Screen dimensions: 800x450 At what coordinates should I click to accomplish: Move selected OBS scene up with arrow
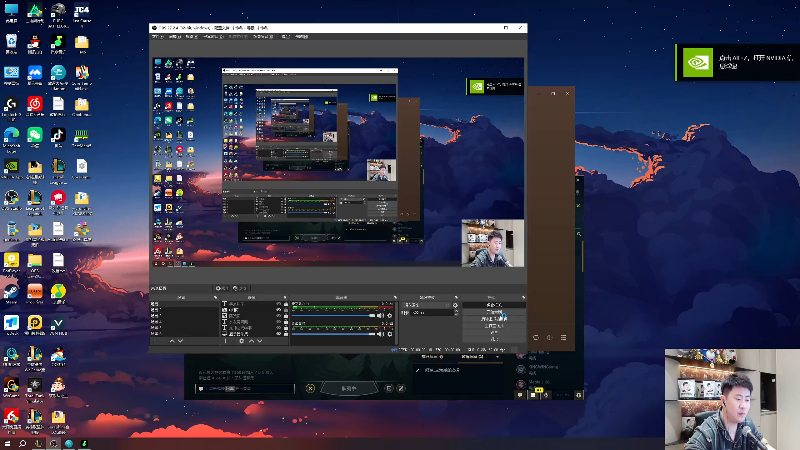(x=172, y=341)
